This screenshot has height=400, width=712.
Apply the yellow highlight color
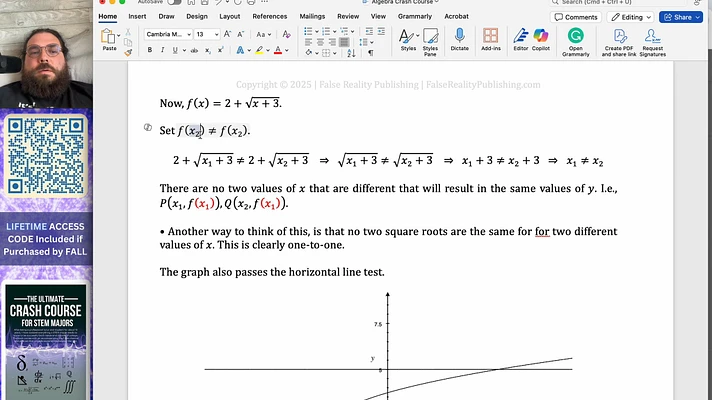click(259, 50)
